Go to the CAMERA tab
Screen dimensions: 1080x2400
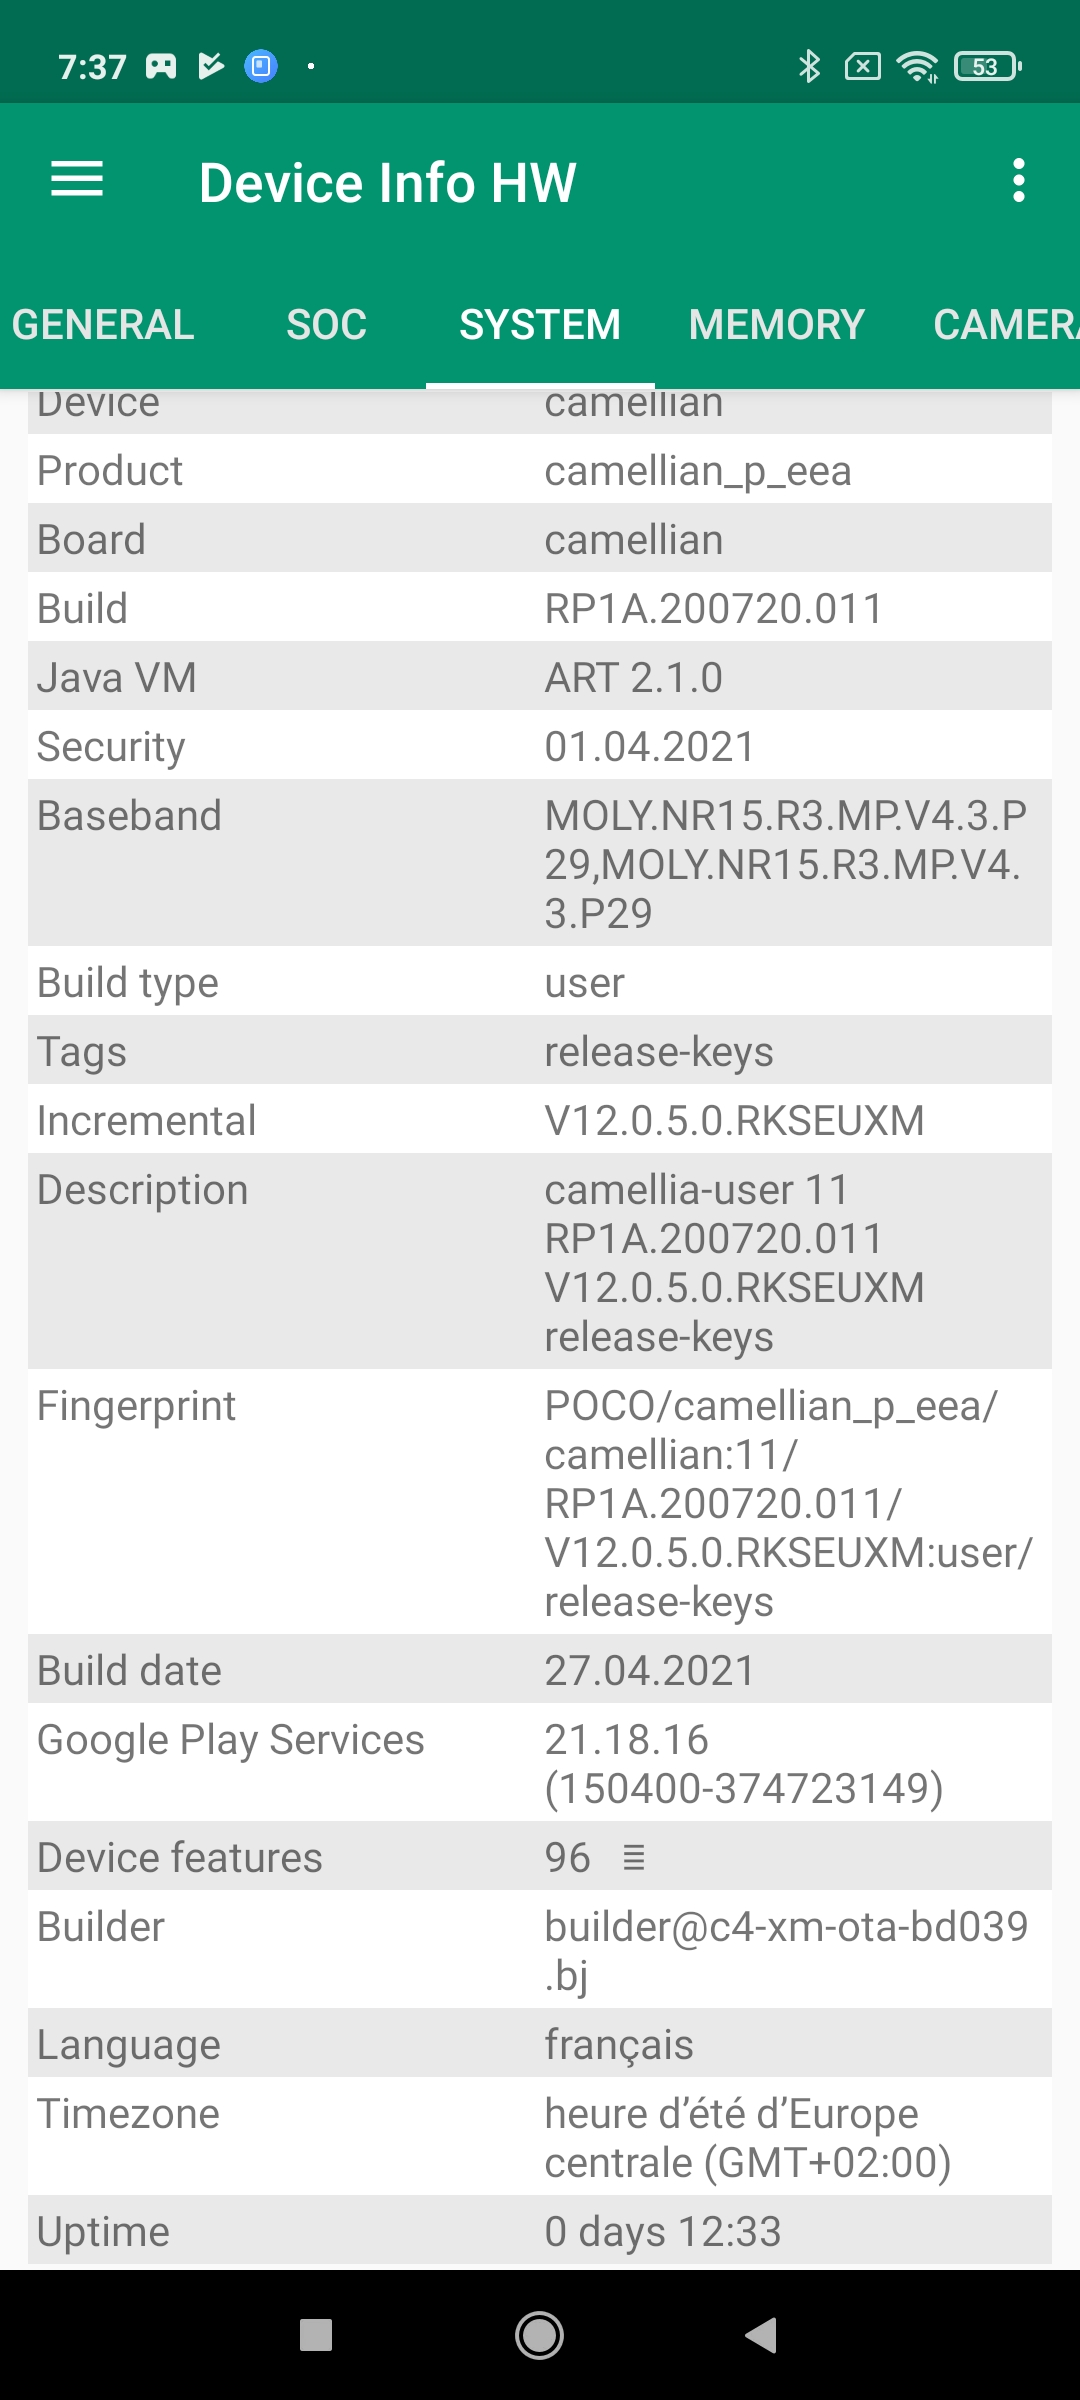point(1005,325)
